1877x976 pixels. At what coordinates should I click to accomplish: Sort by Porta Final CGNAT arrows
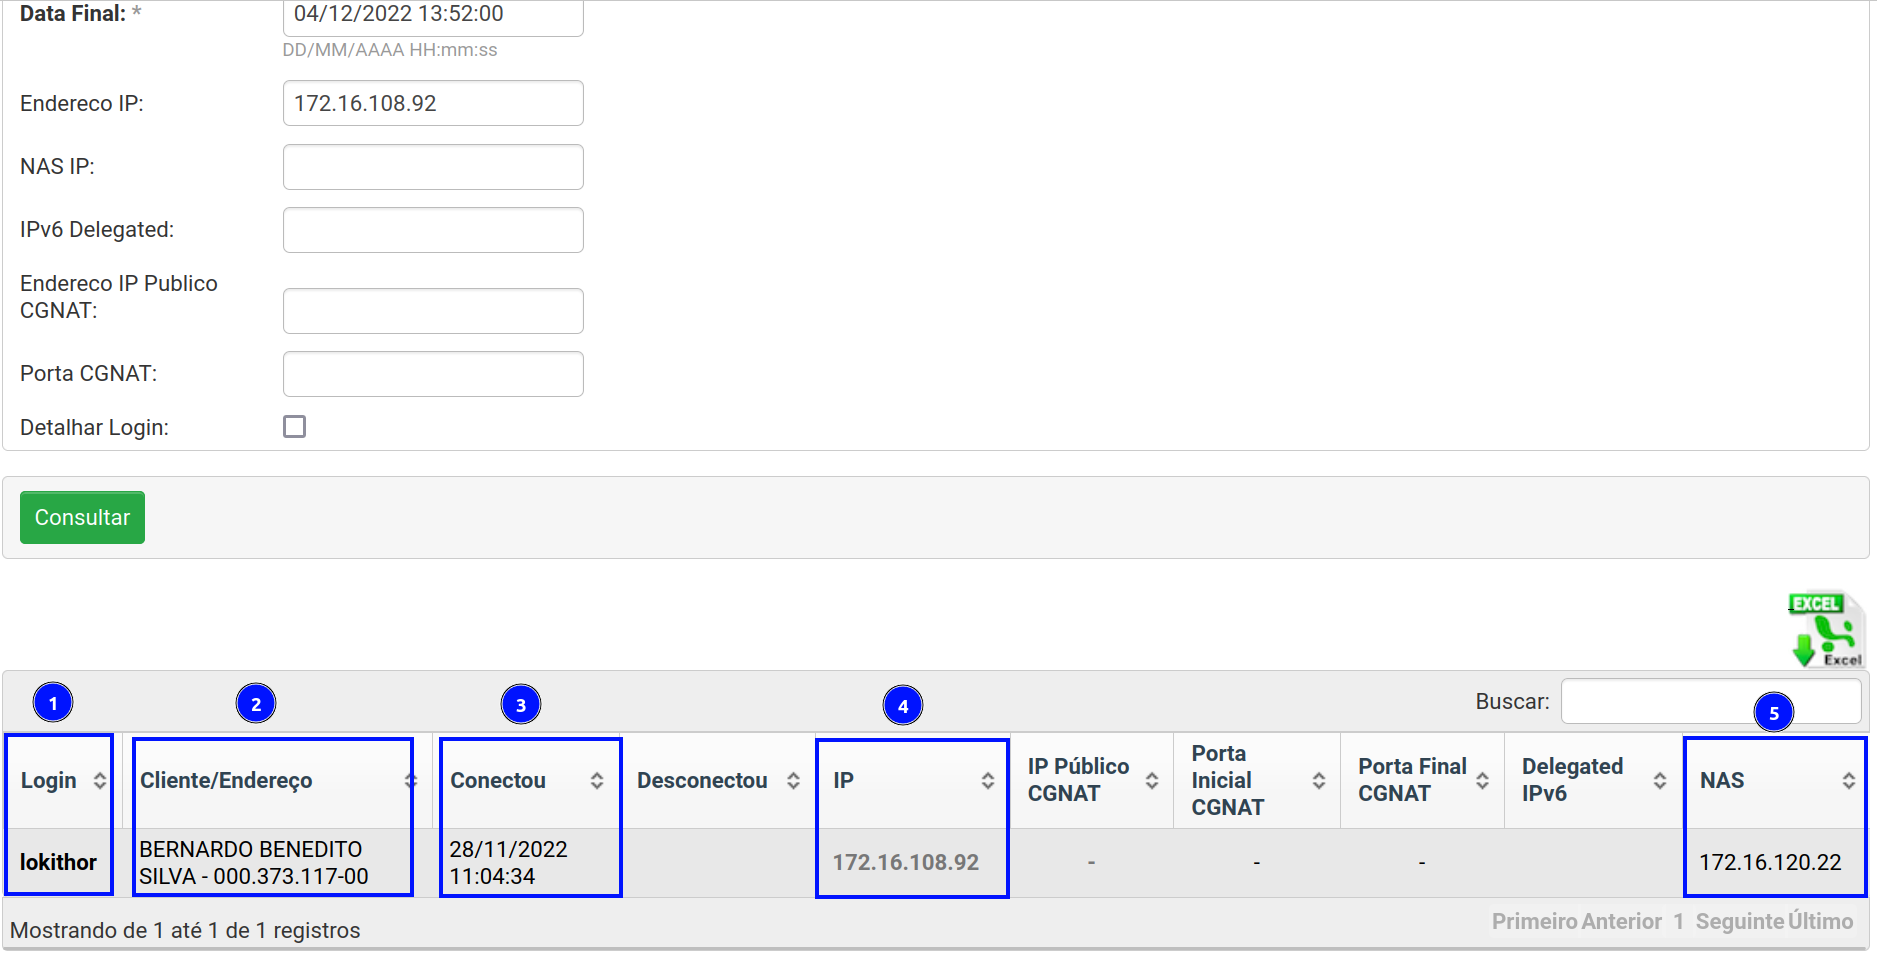point(1482,781)
